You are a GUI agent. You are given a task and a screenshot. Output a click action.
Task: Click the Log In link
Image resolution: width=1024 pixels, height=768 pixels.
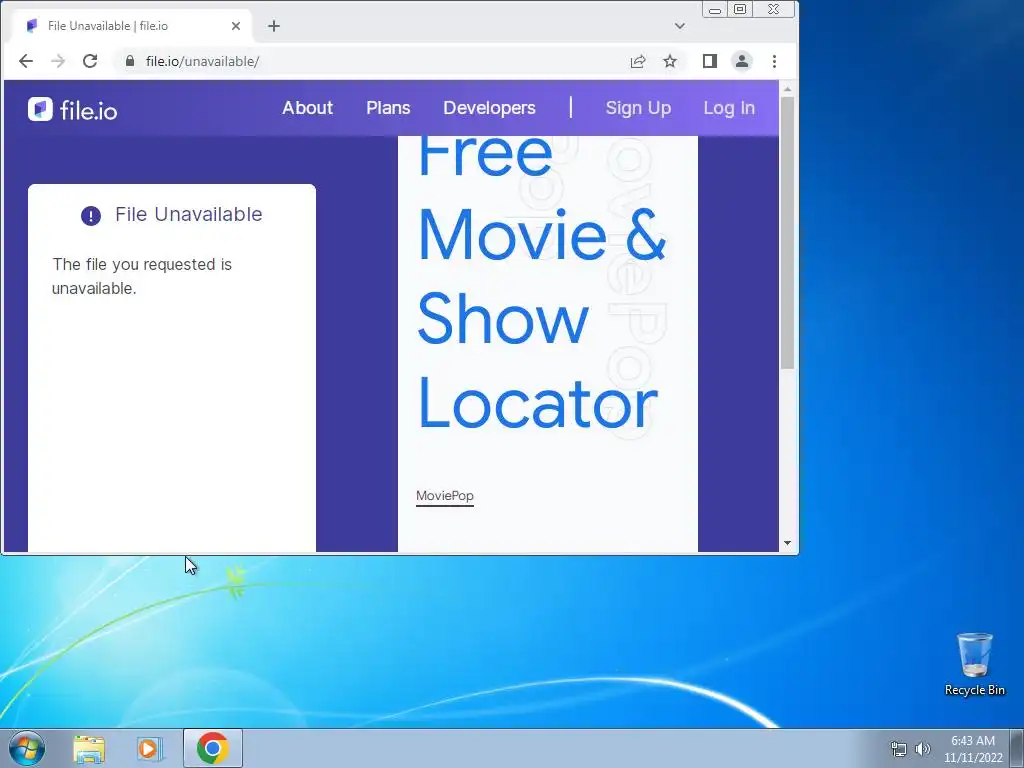click(x=729, y=108)
